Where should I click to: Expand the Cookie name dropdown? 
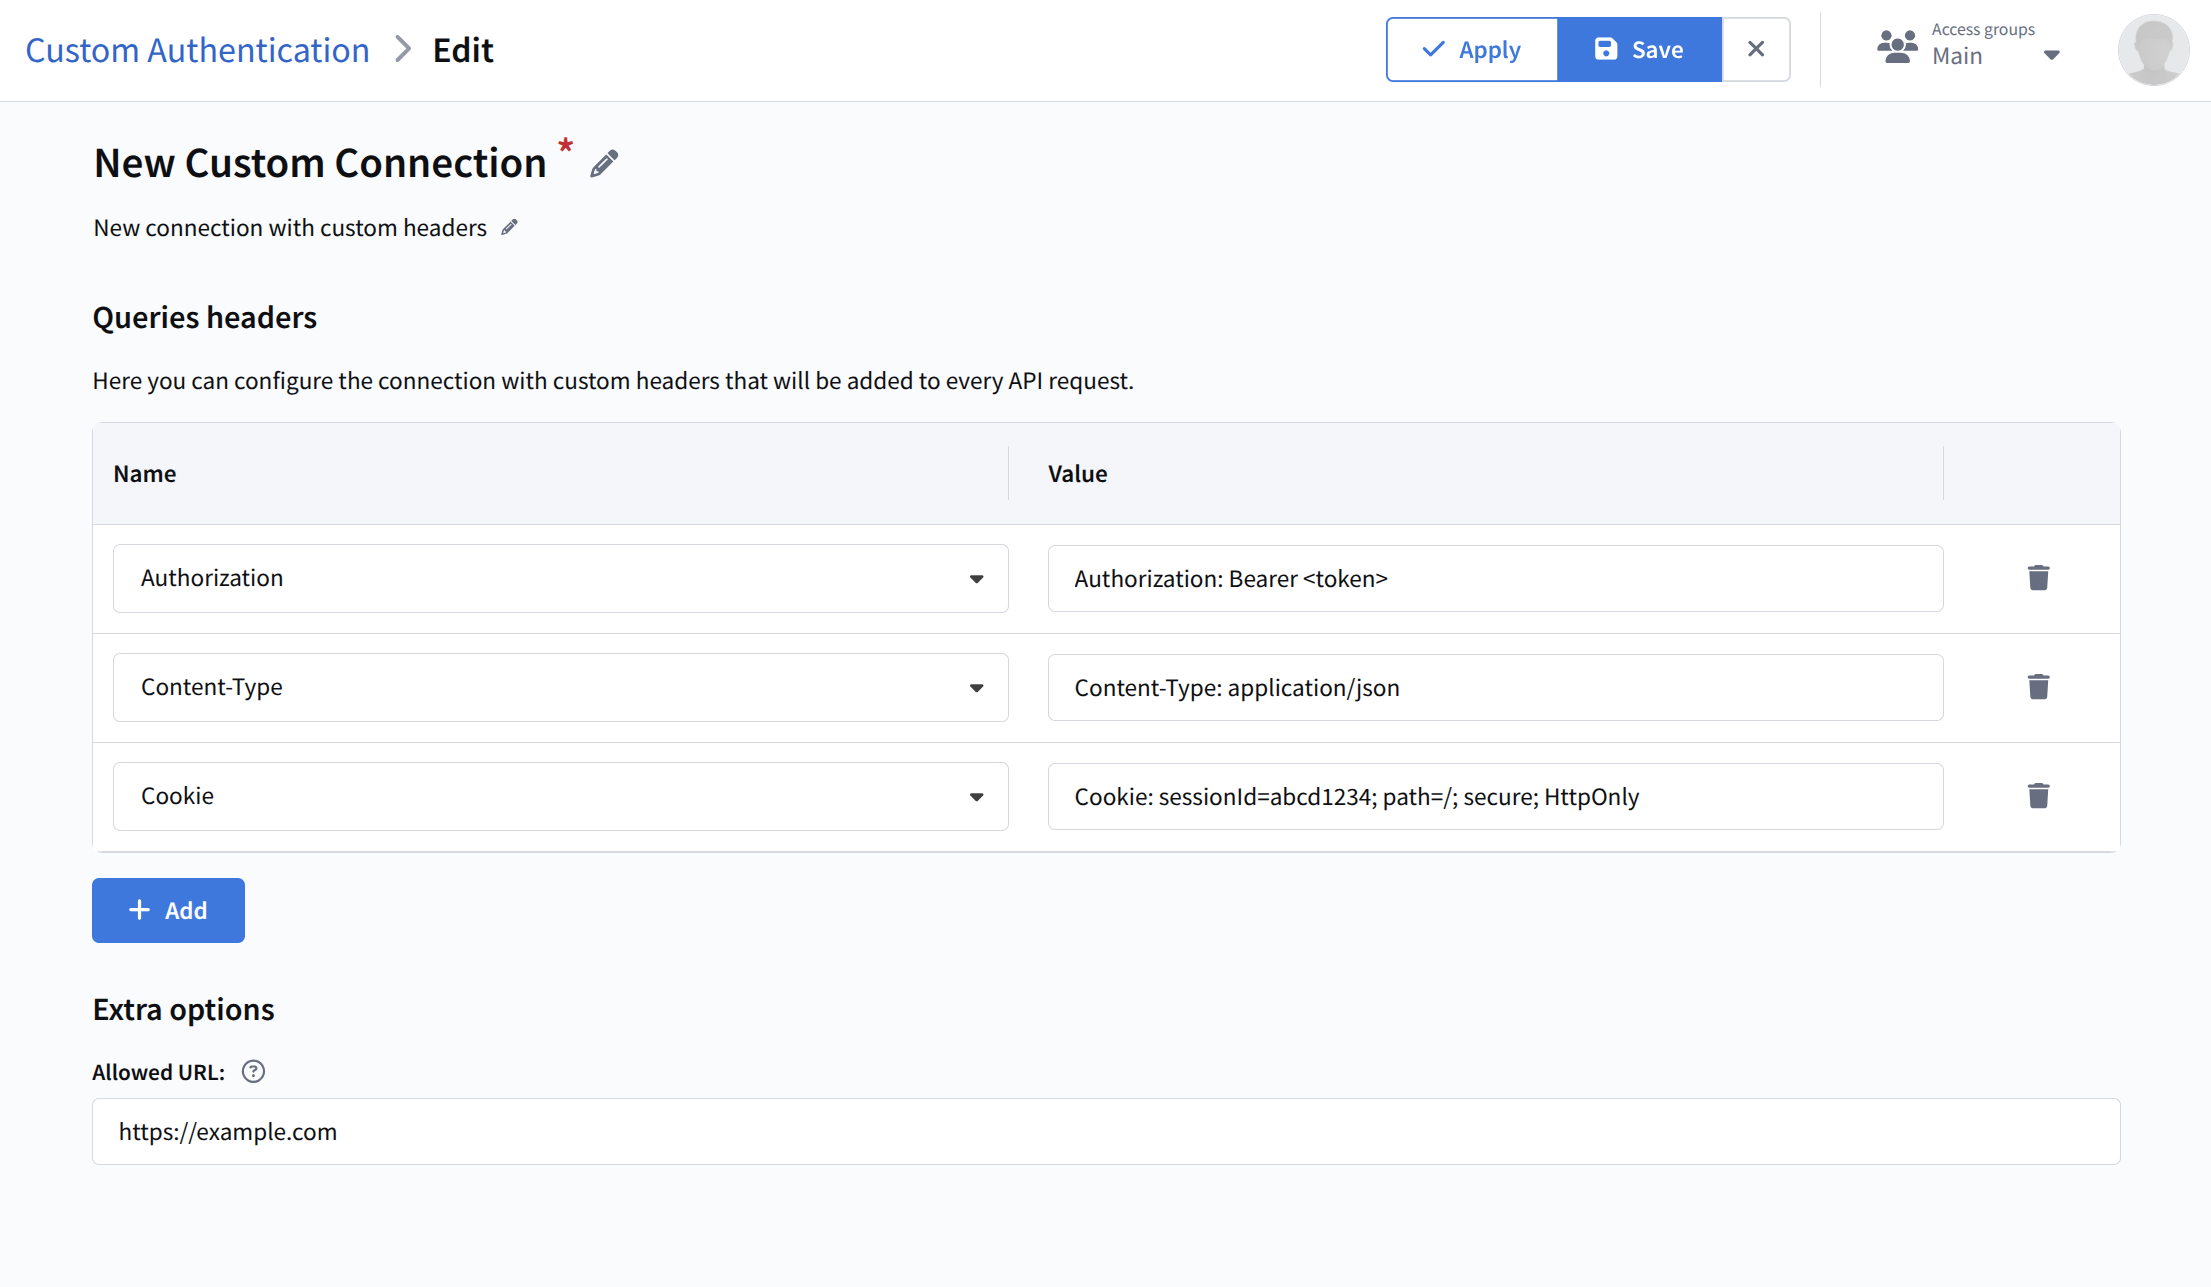pos(976,797)
